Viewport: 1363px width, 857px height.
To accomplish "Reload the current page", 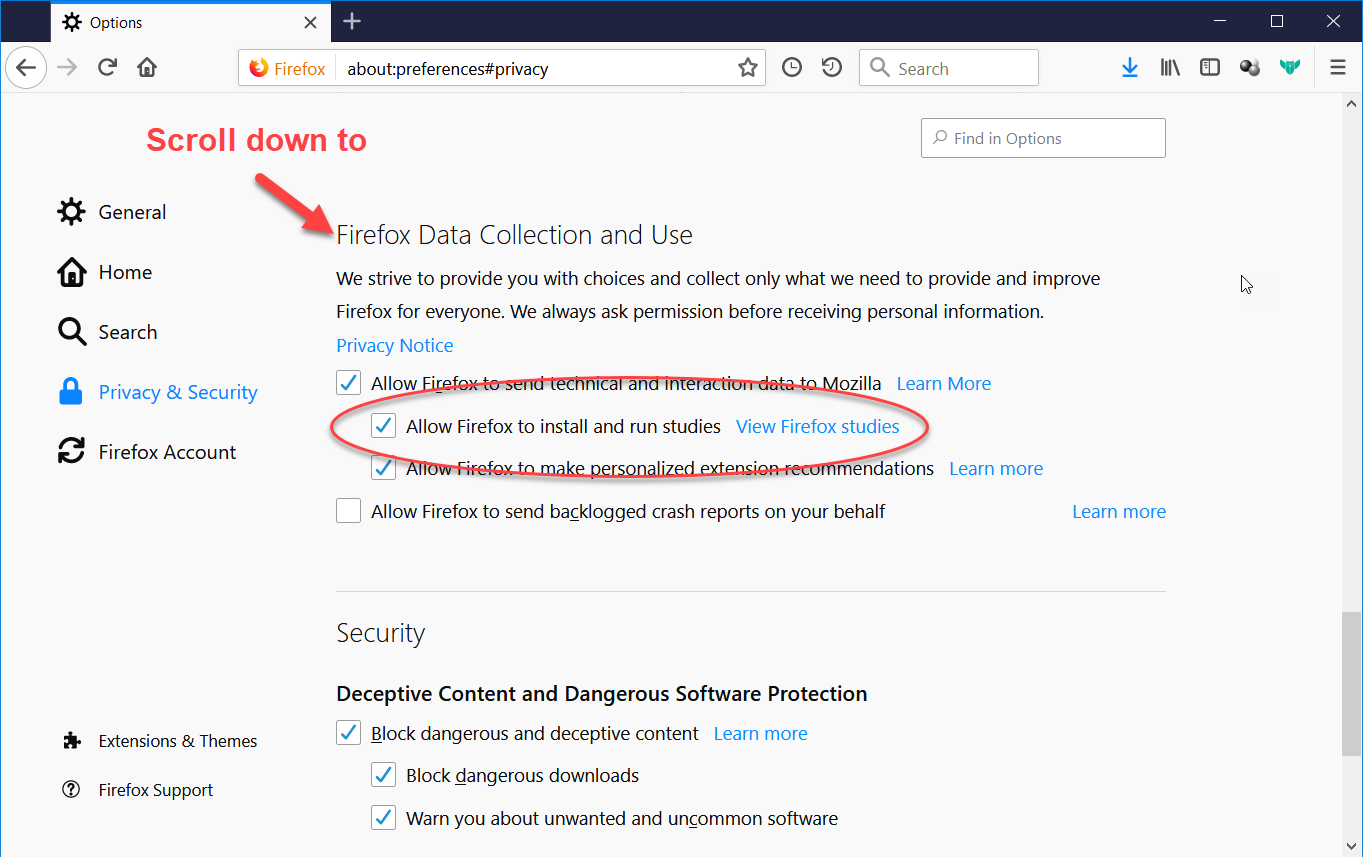I will pyautogui.click(x=107, y=67).
